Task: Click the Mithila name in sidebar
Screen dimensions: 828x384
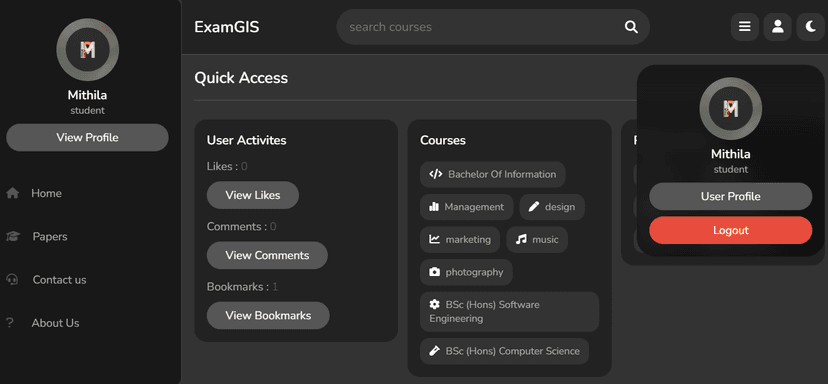Action: (87, 95)
